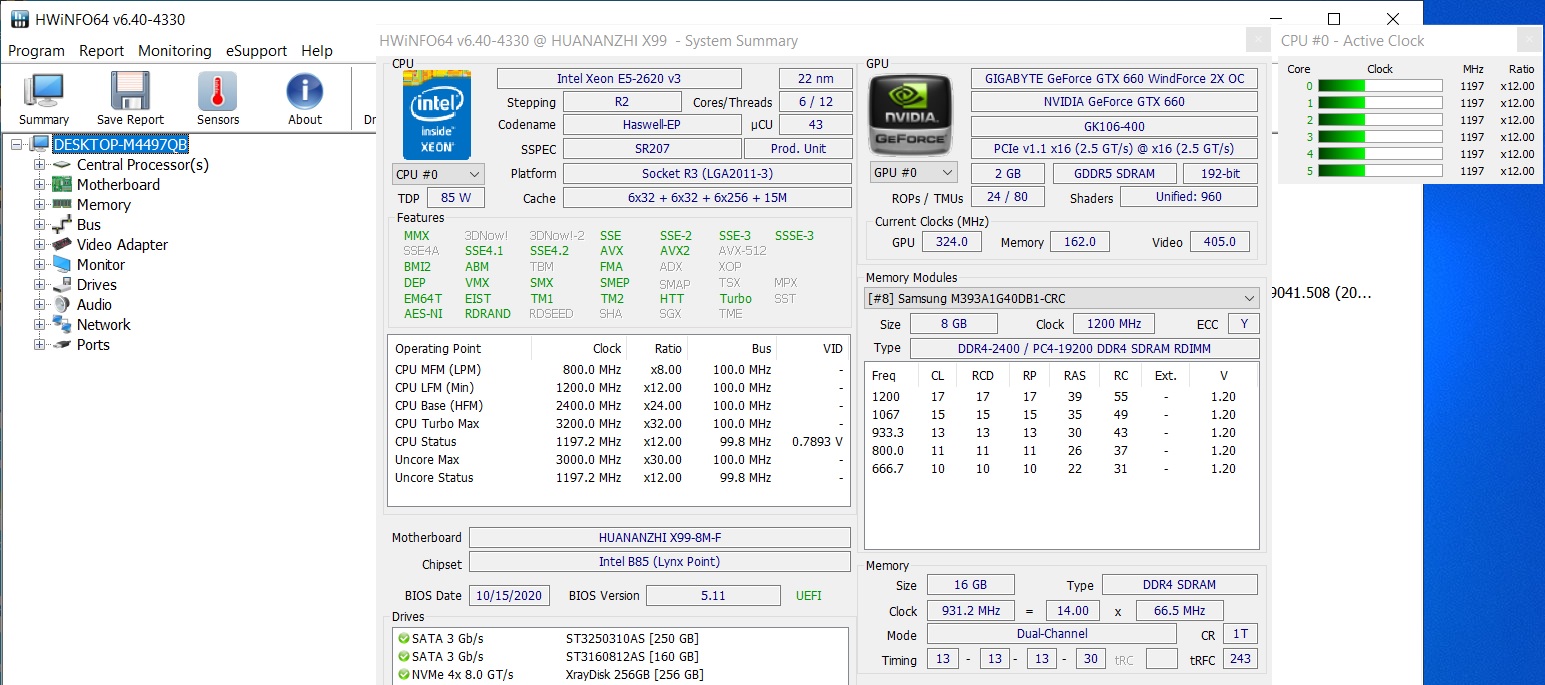Select the Audio tree item

pos(94,305)
